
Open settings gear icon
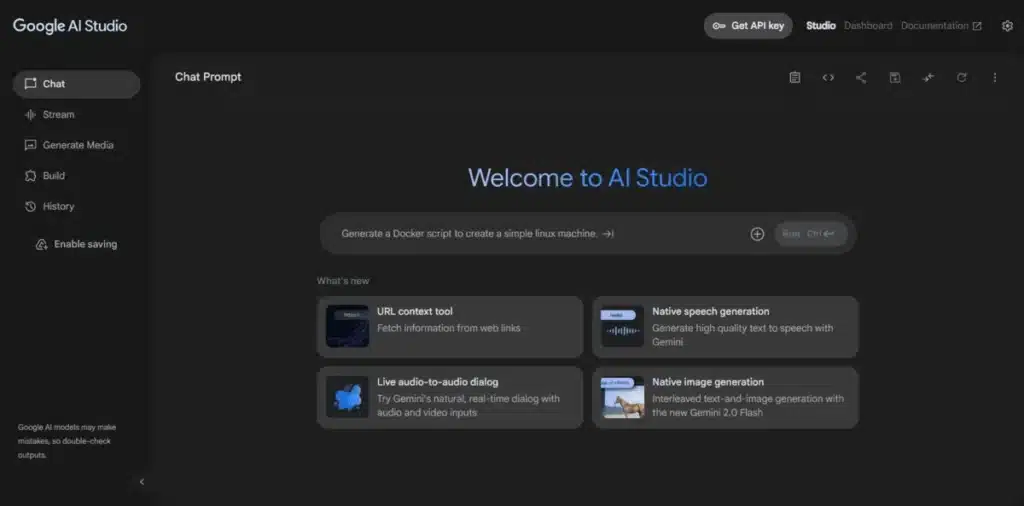pos(1007,26)
